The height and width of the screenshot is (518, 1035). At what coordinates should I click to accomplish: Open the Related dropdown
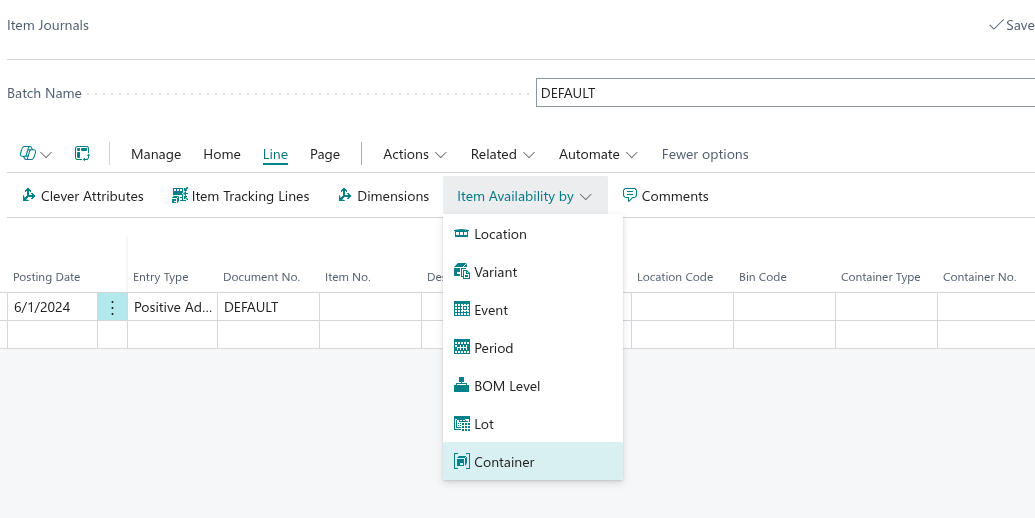pos(502,154)
